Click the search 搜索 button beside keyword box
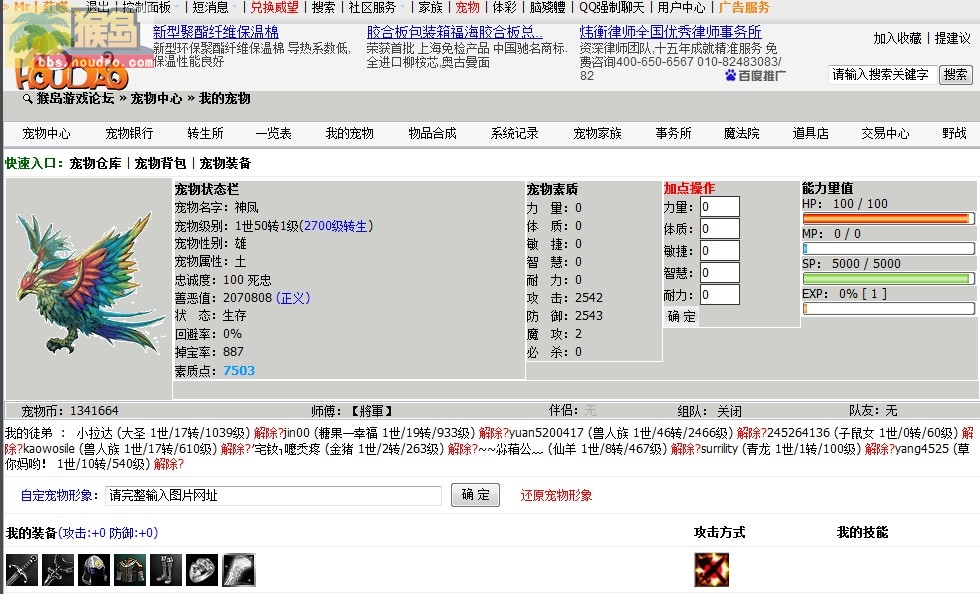The width and height of the screenshot is (980, 594). (x=956, y=74)
